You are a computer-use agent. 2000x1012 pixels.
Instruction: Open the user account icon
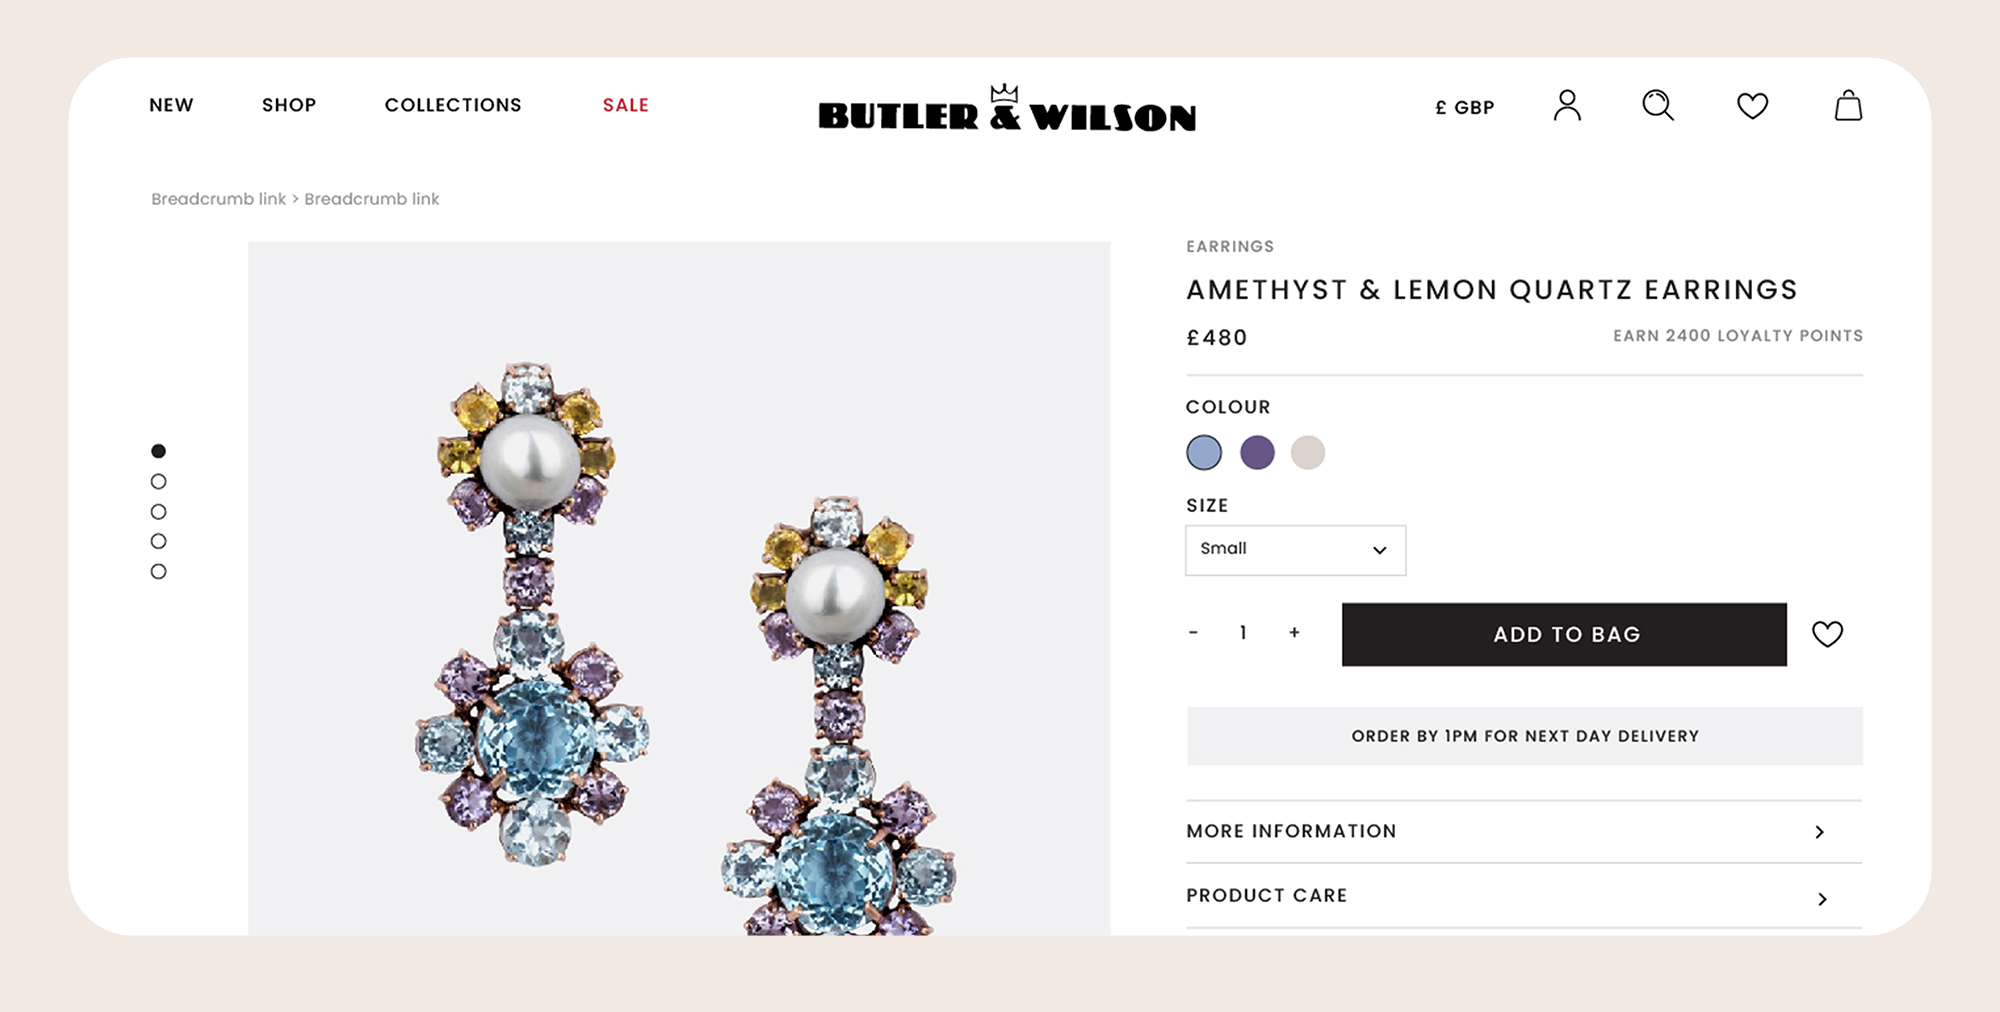coord(1567,105)
